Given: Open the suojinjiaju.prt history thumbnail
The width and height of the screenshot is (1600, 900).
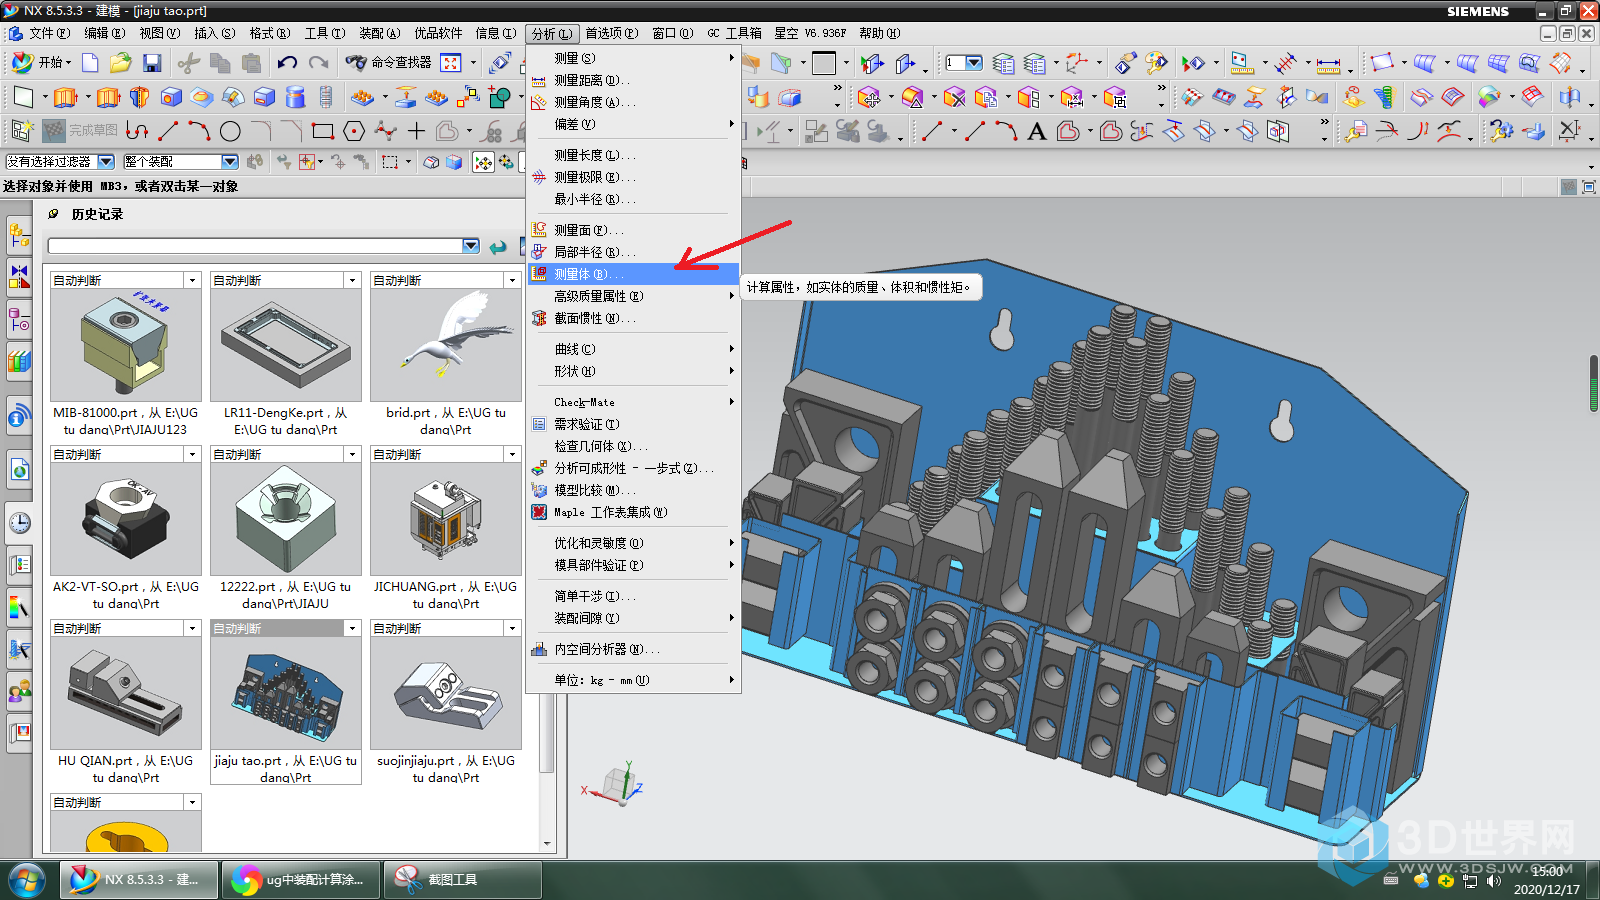Looking at the screenshot, I should coord(446,694).
